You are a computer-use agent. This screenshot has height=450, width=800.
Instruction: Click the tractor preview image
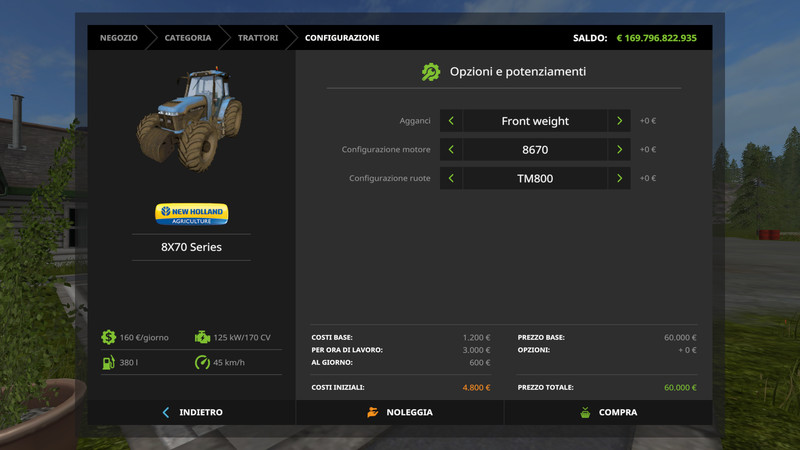(191, 120)
